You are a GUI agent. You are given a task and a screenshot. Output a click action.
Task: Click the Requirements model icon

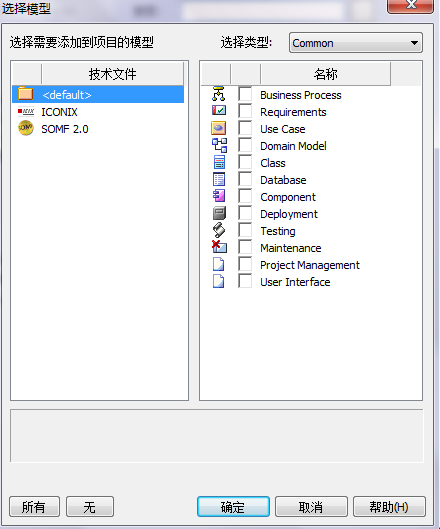pos(219,111)
